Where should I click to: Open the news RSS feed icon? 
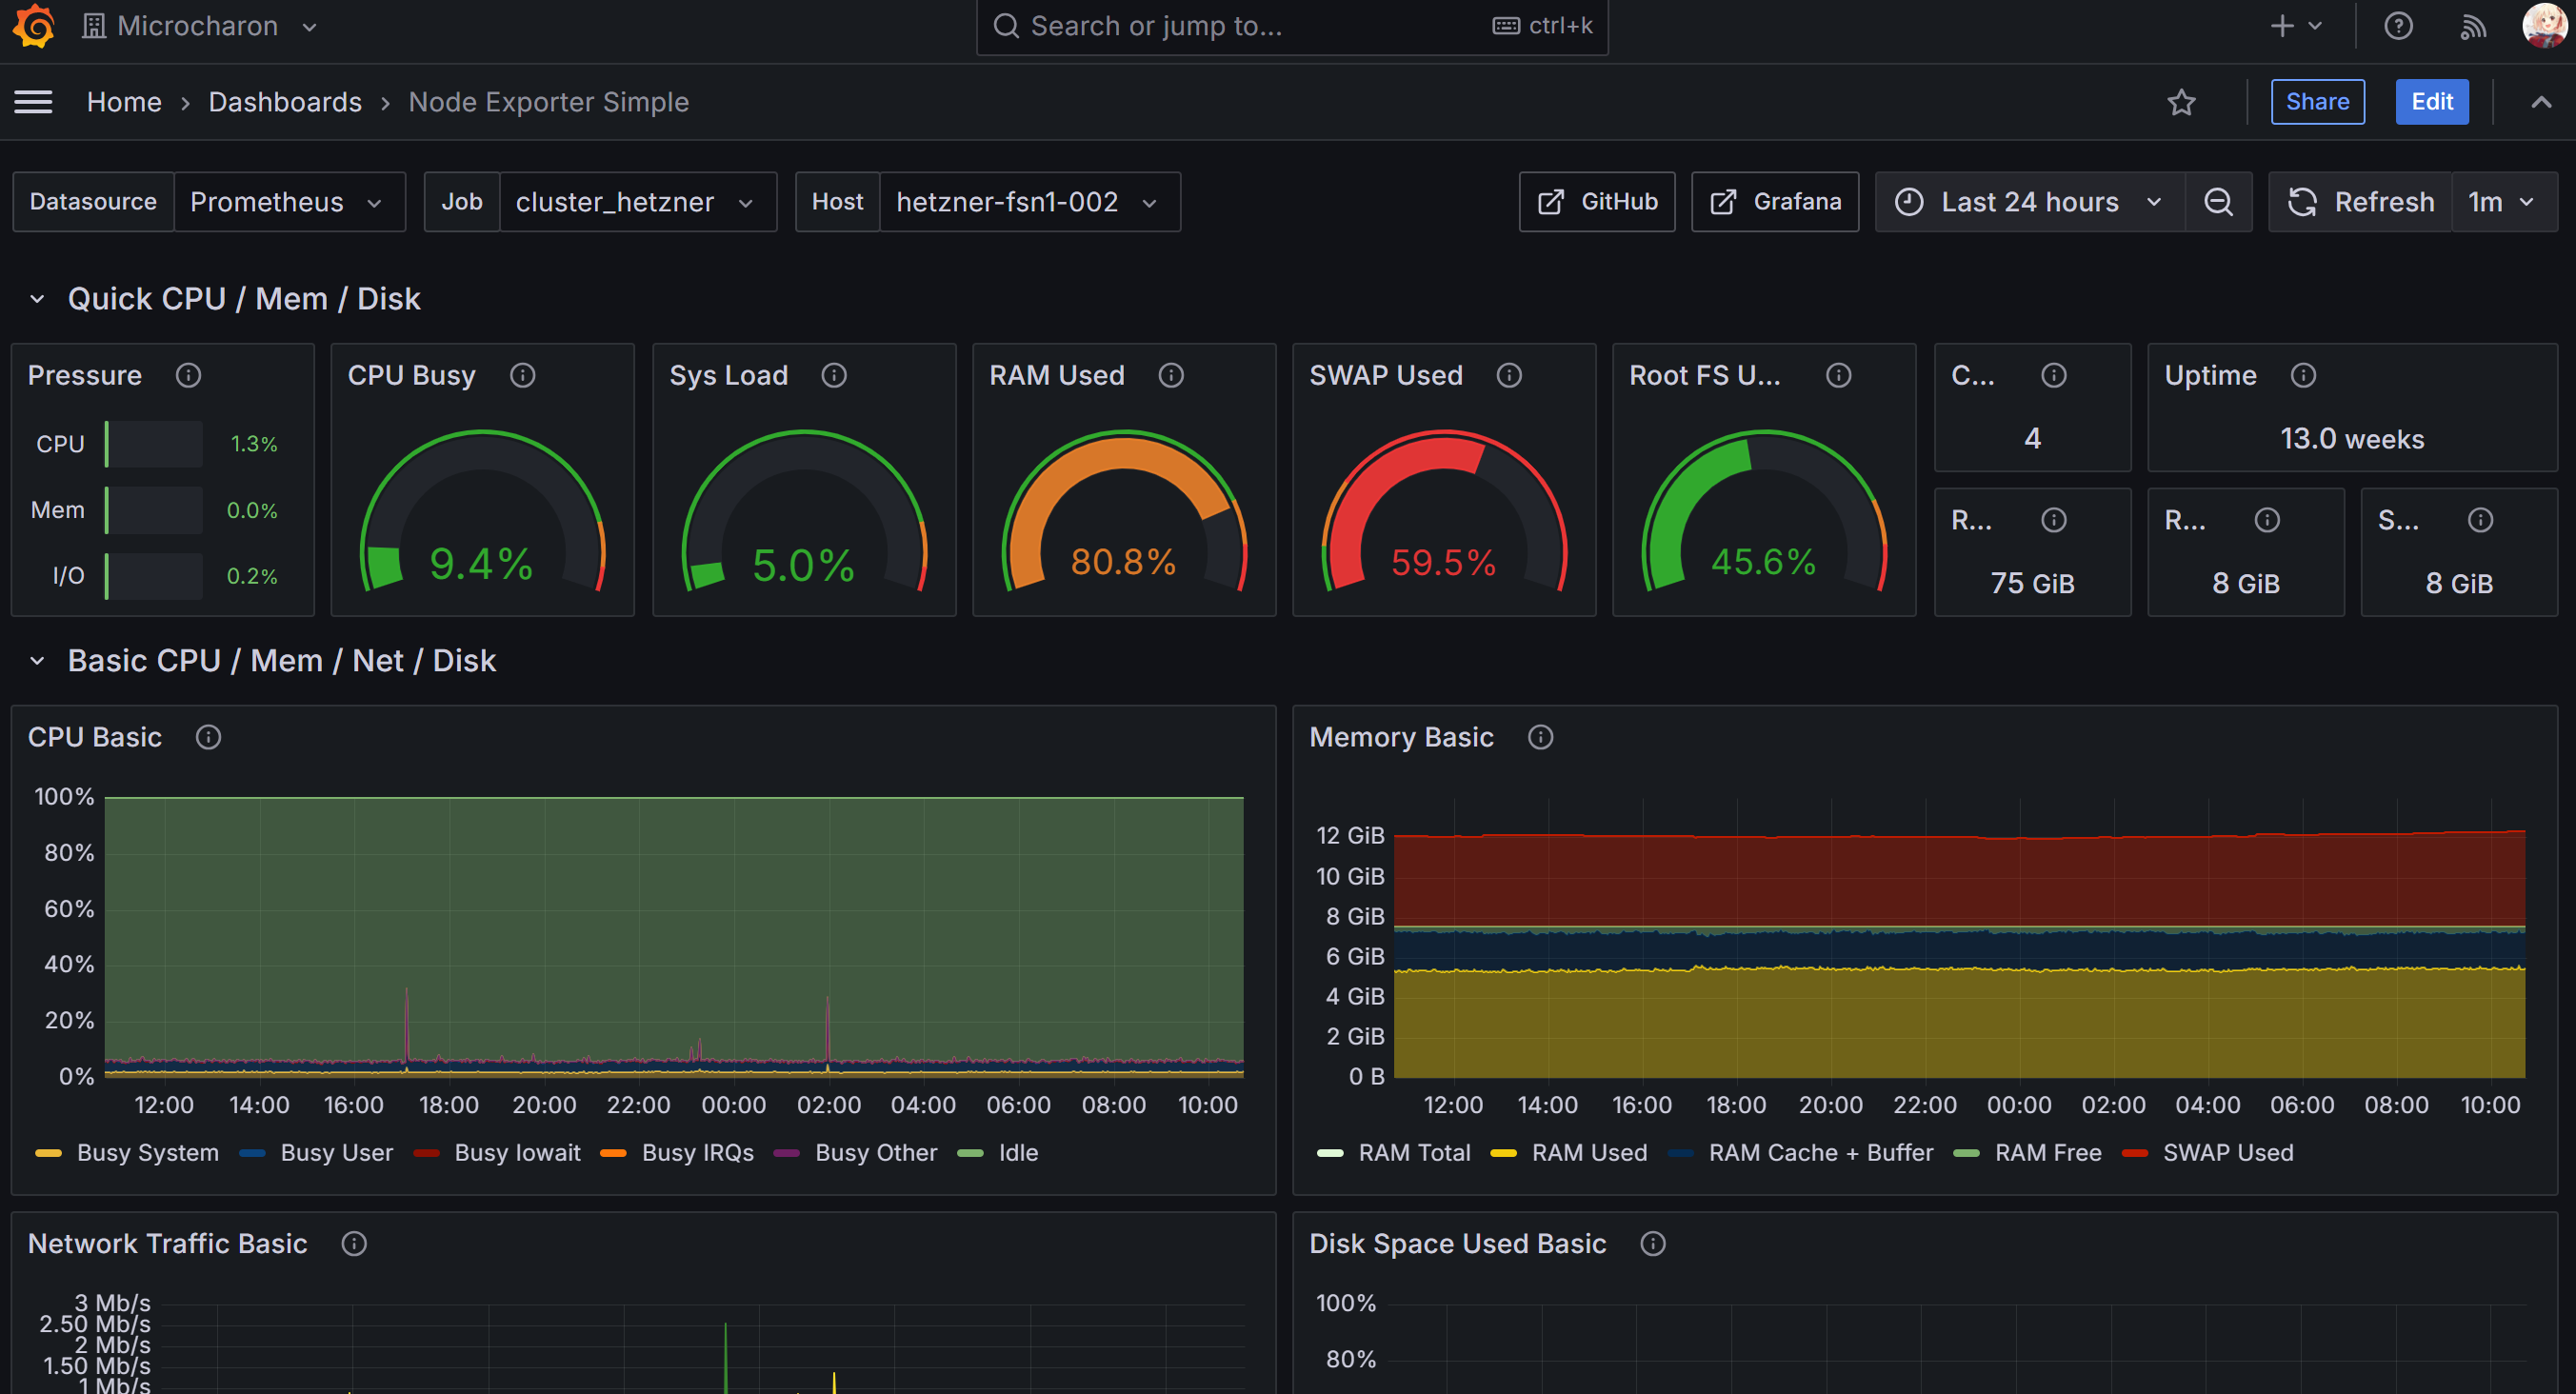coord(2472,26)
